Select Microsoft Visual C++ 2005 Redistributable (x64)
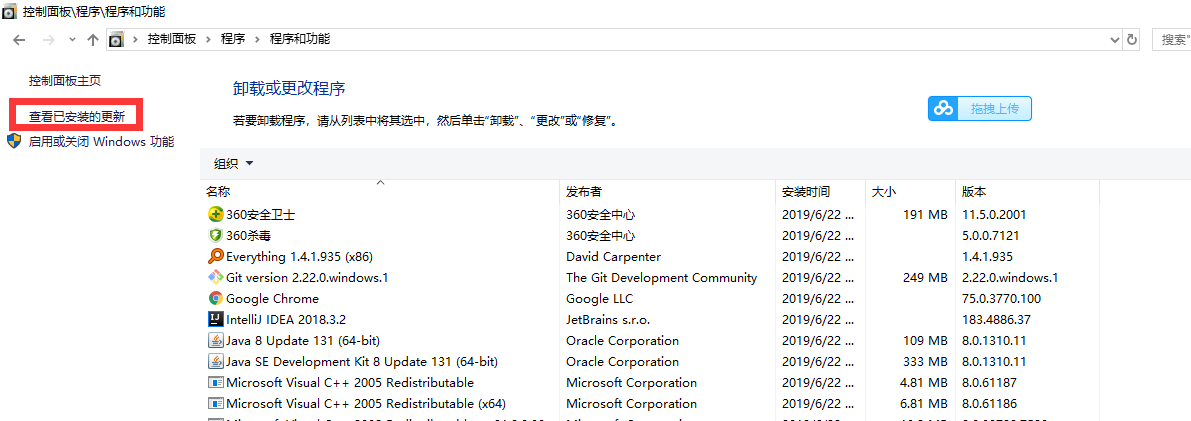 [x=366, y=404]
